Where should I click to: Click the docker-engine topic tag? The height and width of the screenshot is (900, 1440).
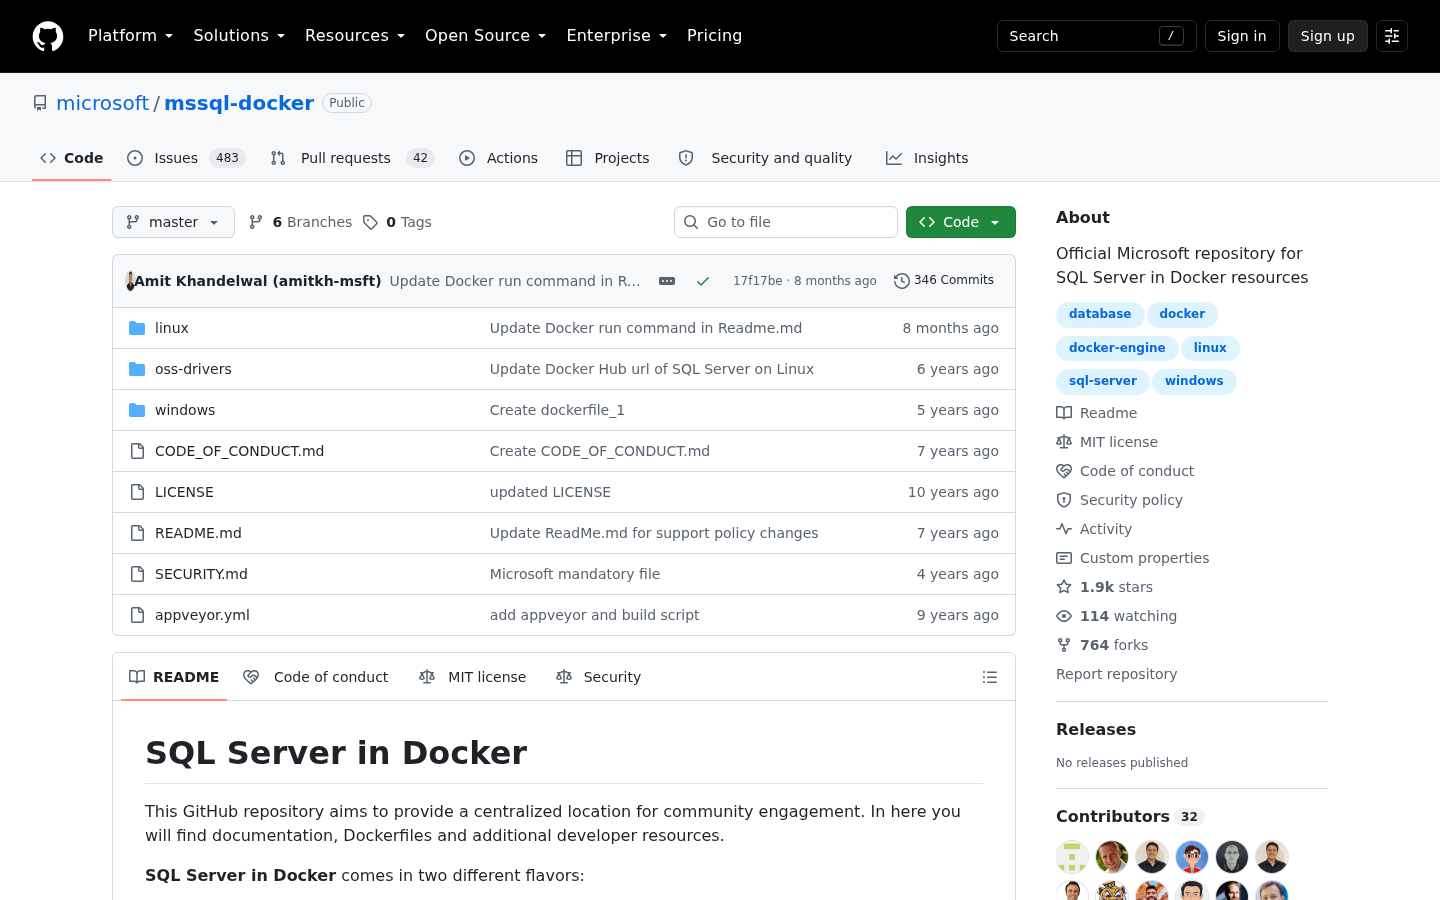(1117, 348)
